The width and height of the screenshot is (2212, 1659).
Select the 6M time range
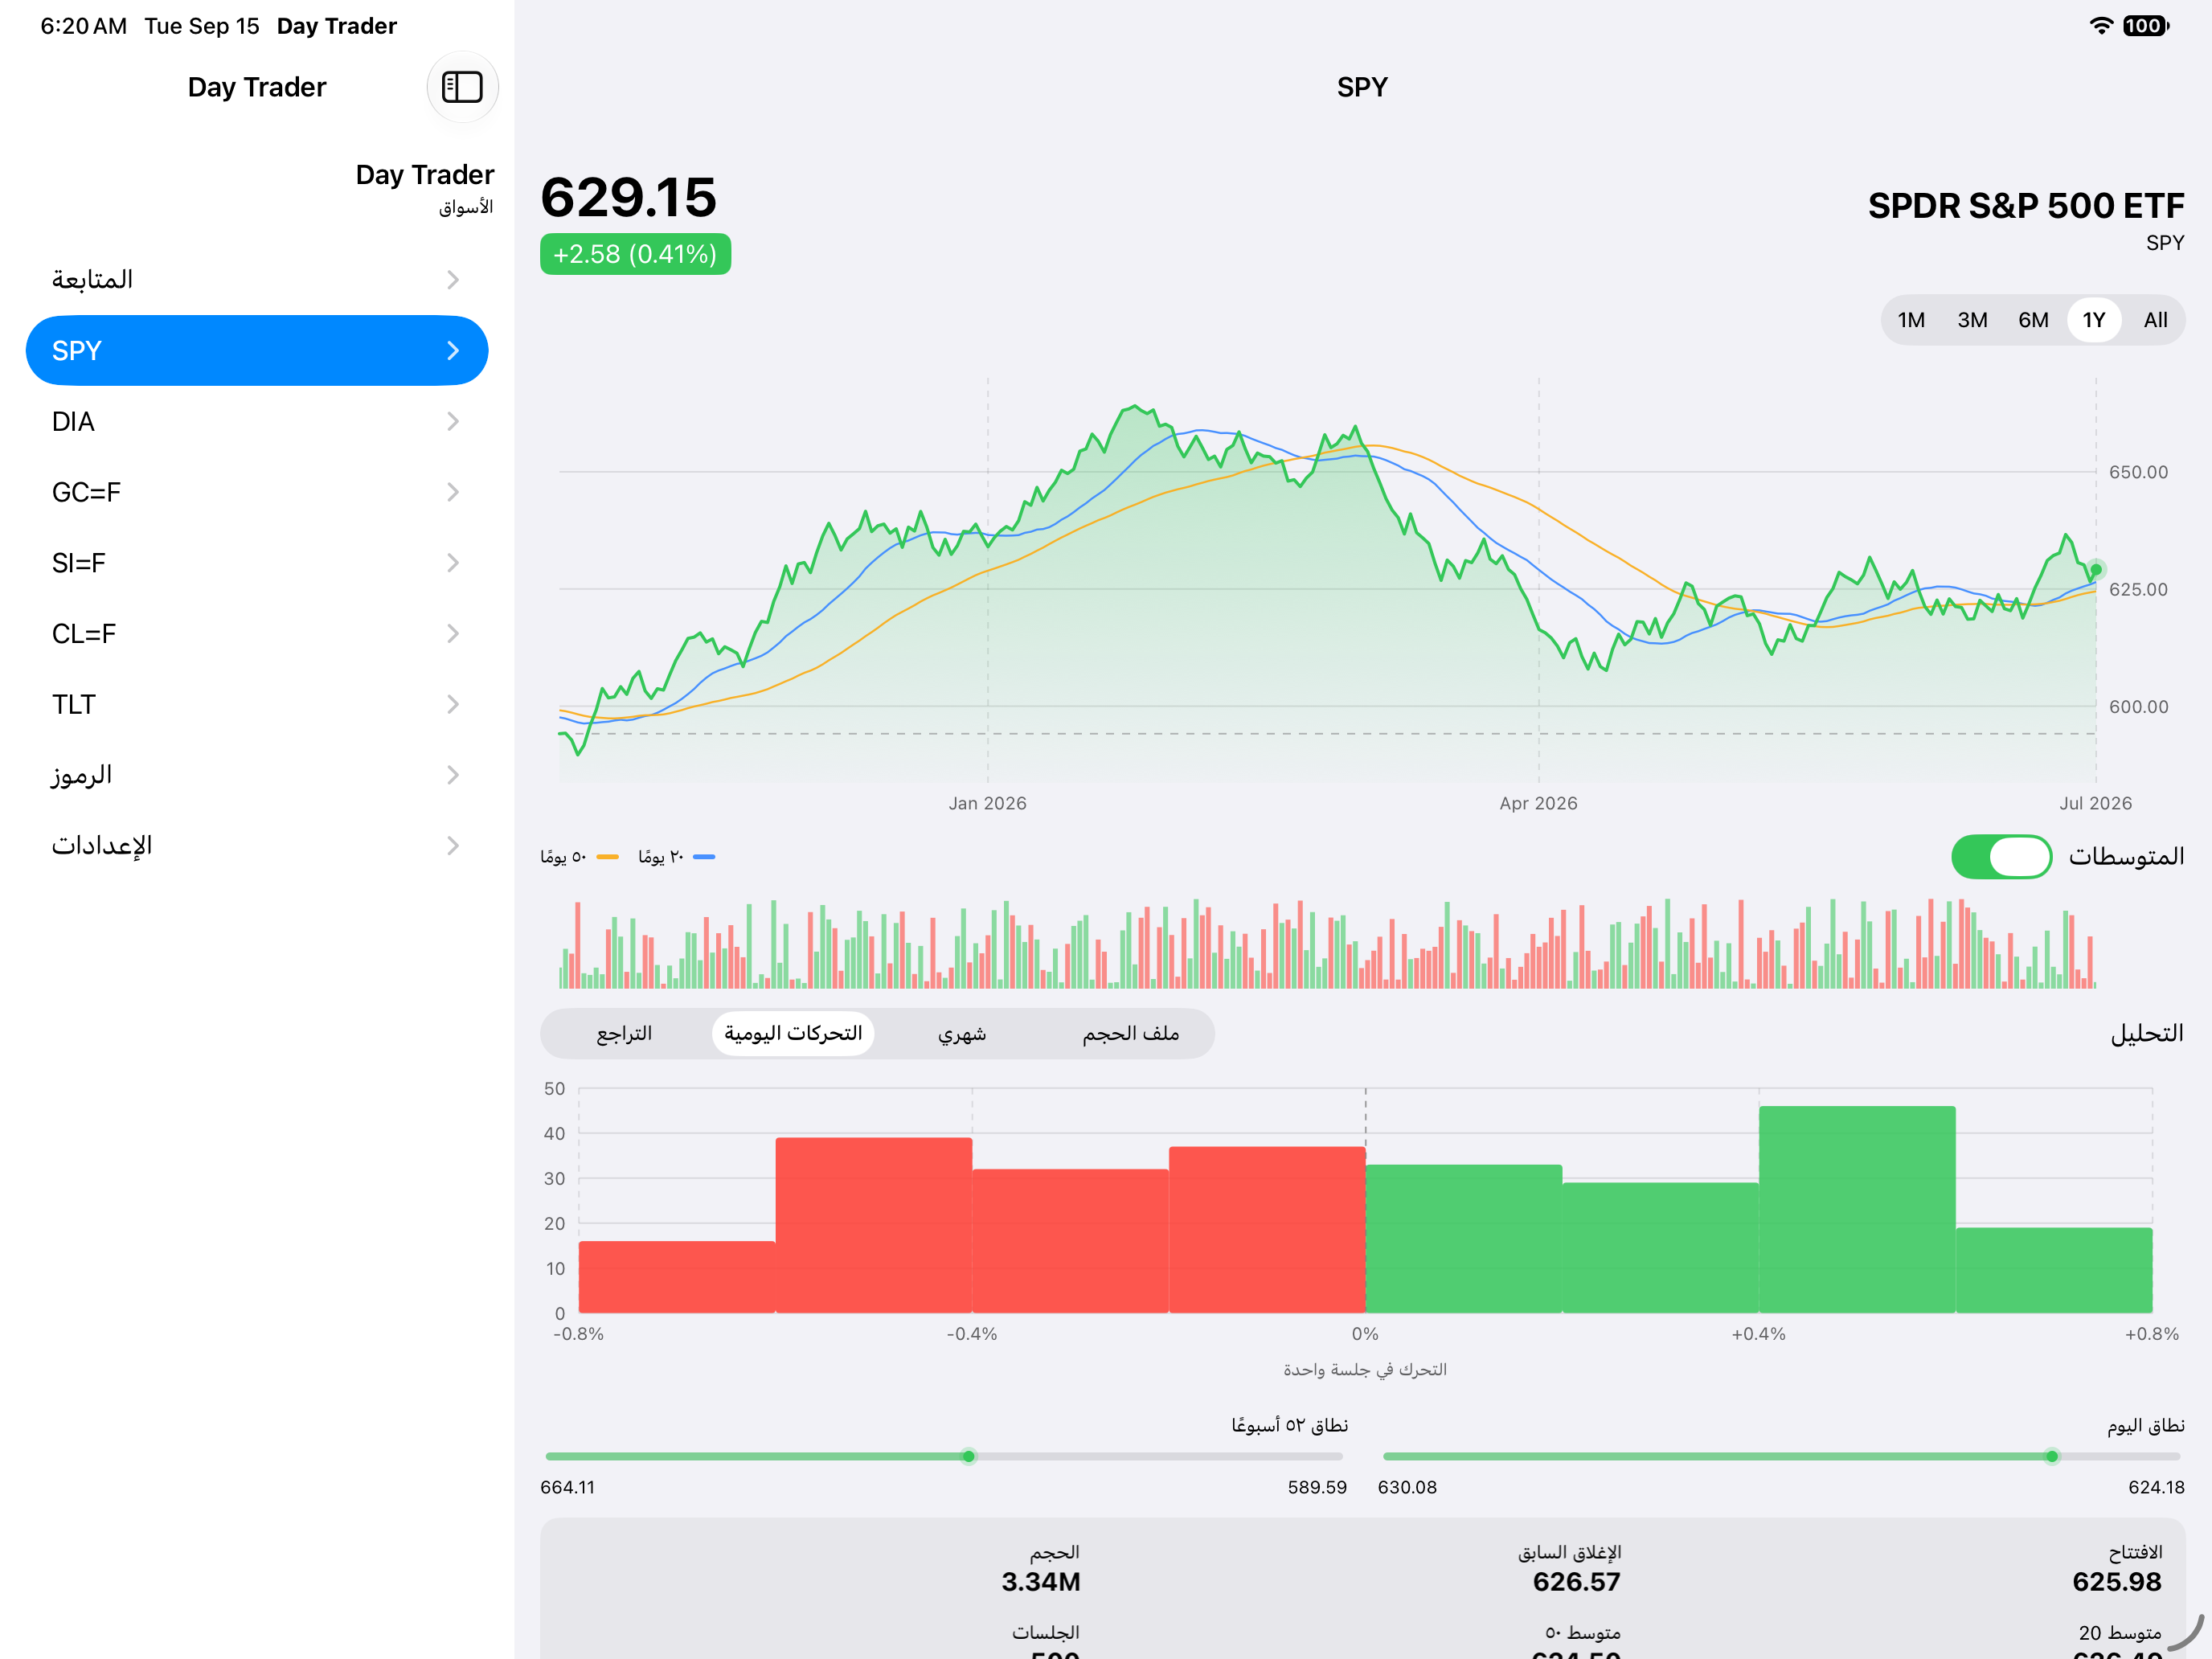click(x=2033, y=320)
